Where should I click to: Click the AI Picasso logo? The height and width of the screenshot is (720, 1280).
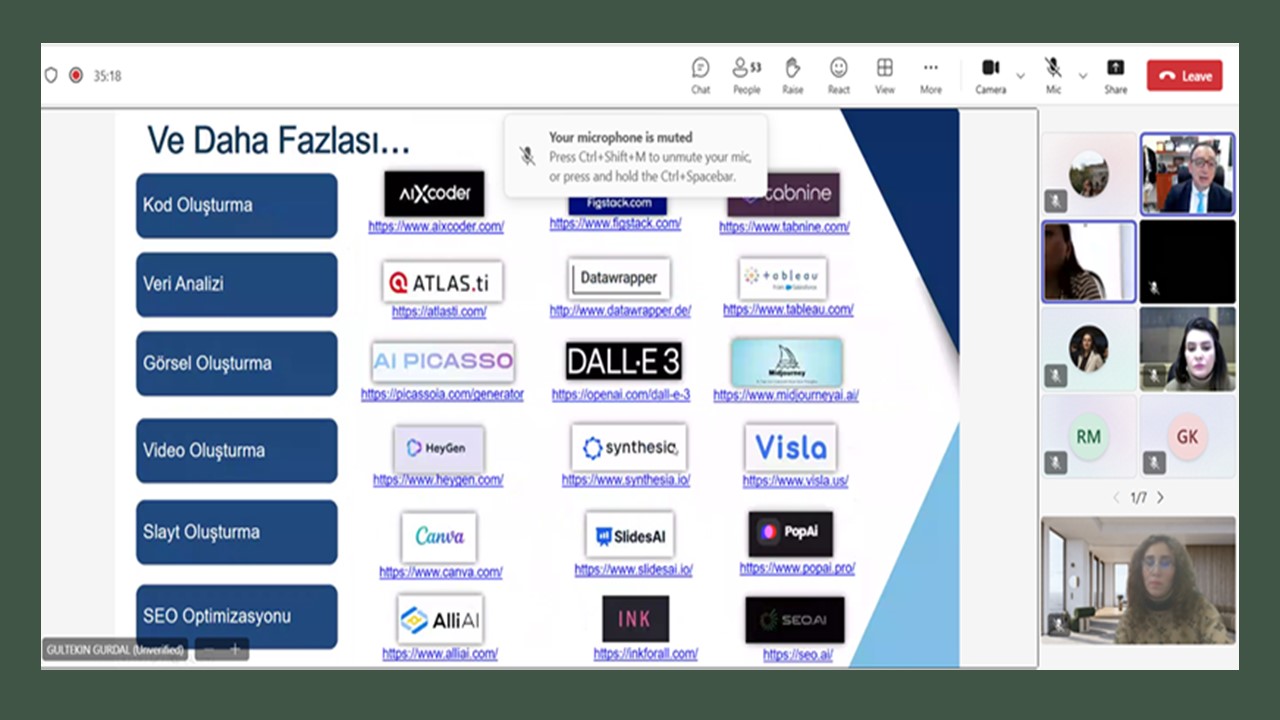[443, 362]
